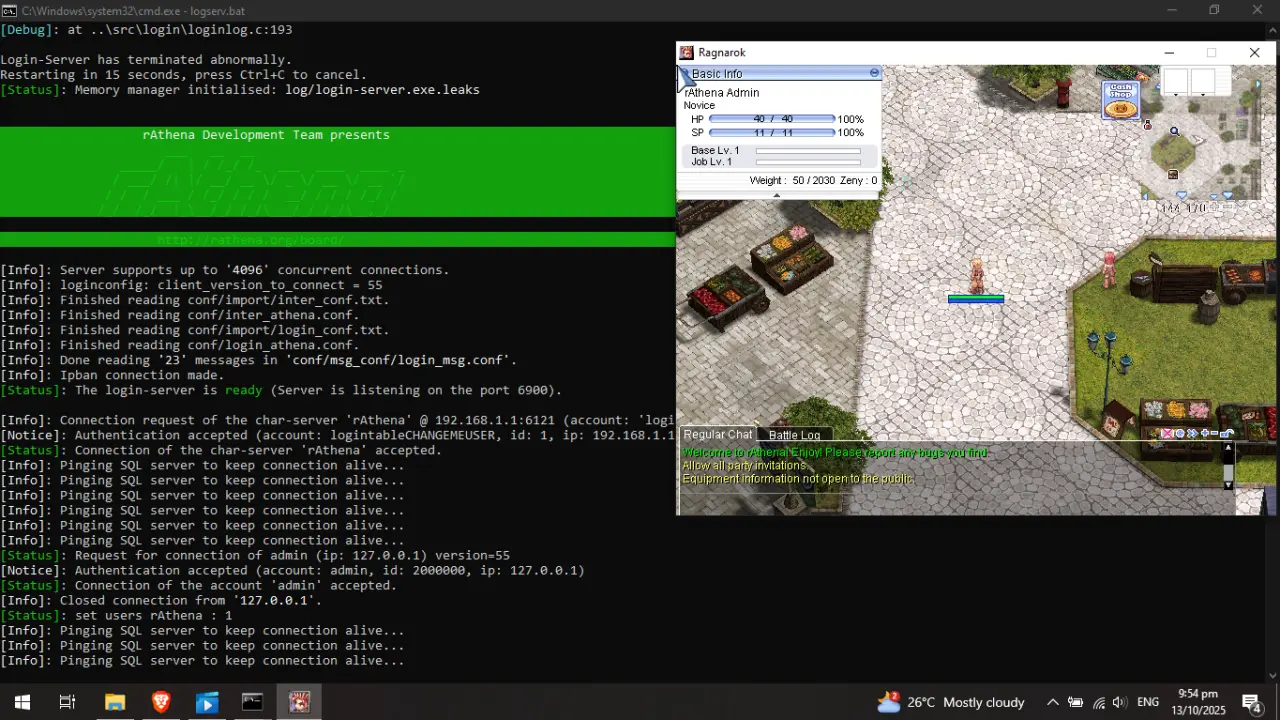This screenshot has width=1280, height=720.
Task: Click the Zeny : 0 text
Action: point(859,181)
